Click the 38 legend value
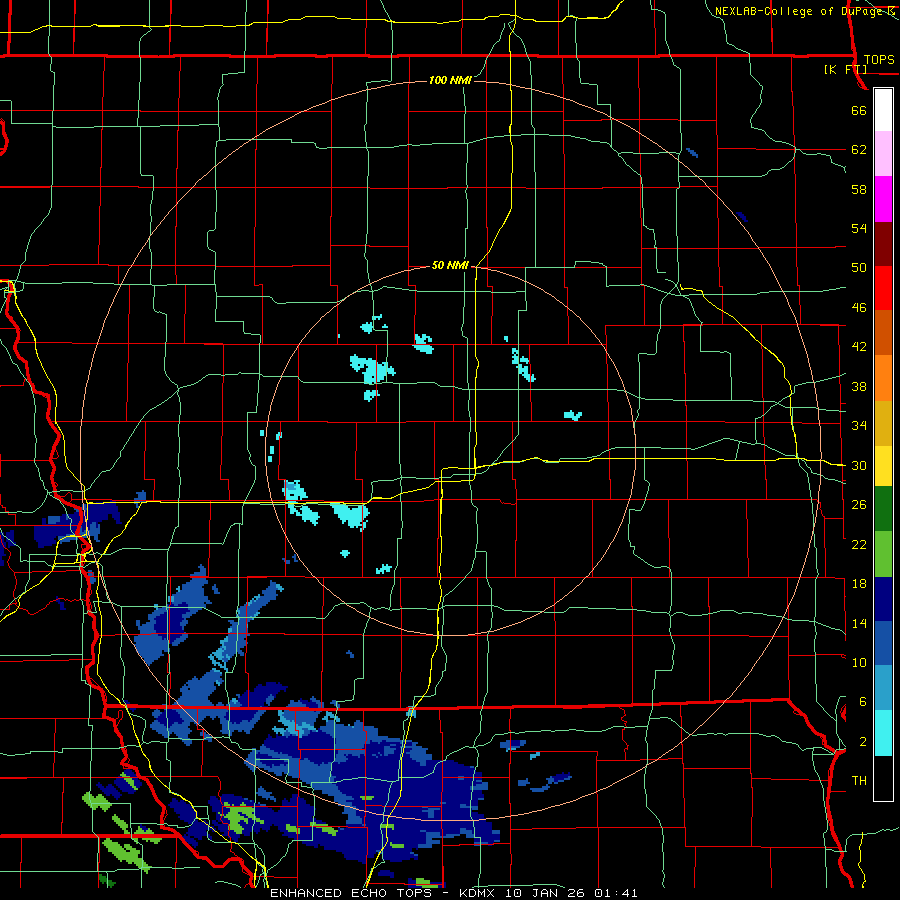The width and height of the screenshot is (900, 900). [x=859, y=387]
